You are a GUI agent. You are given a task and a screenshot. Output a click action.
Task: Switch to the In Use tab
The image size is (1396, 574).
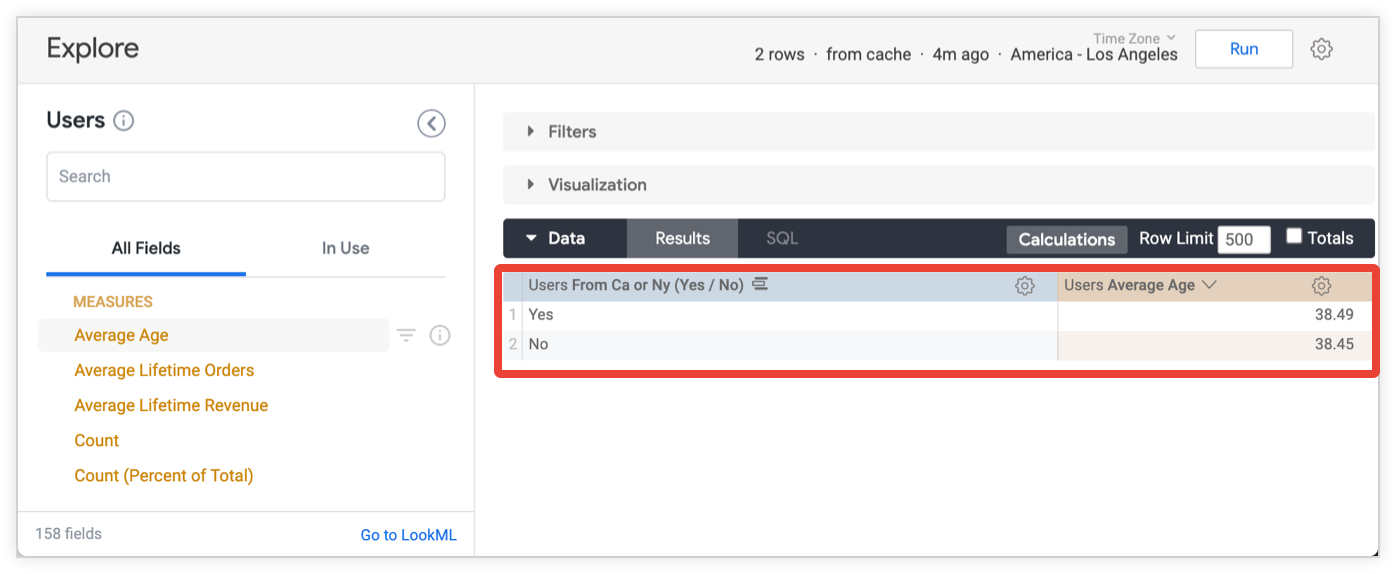(345, 248)
